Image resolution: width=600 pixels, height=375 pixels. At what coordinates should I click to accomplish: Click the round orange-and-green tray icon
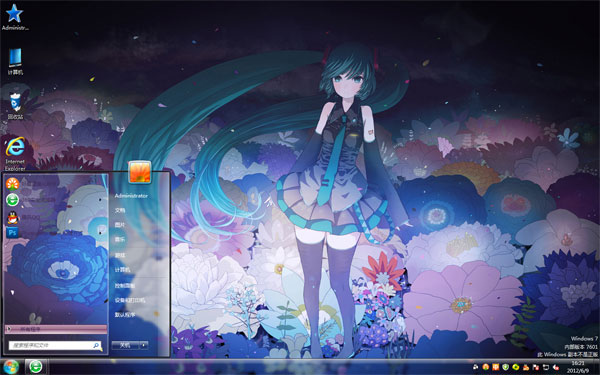coord(486,367)
